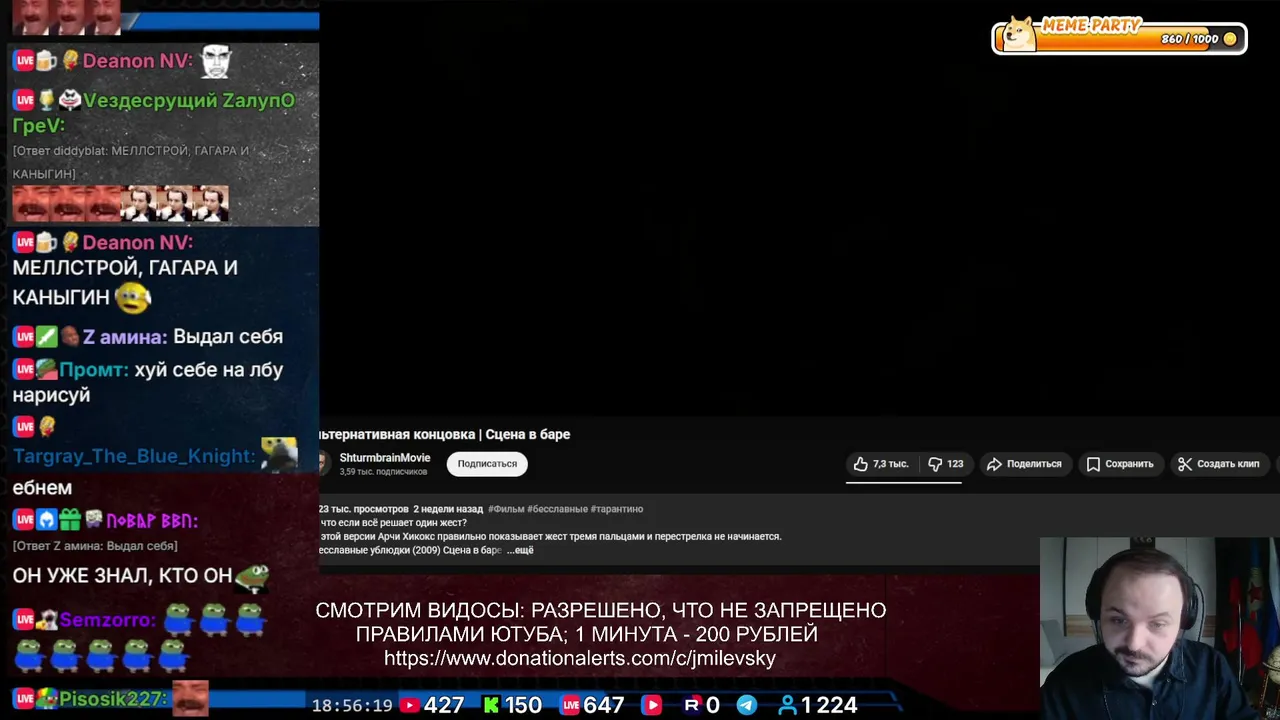Open the ShturmbrainMovie channel name link
Screen dimensions: 1280x720
(385, 458)
